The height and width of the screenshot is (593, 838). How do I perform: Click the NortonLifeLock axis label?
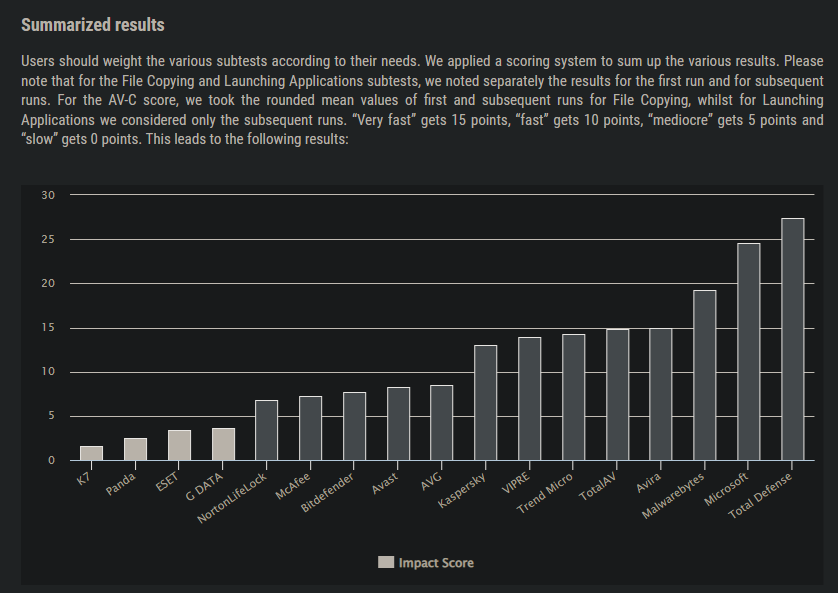click(232, 498)
